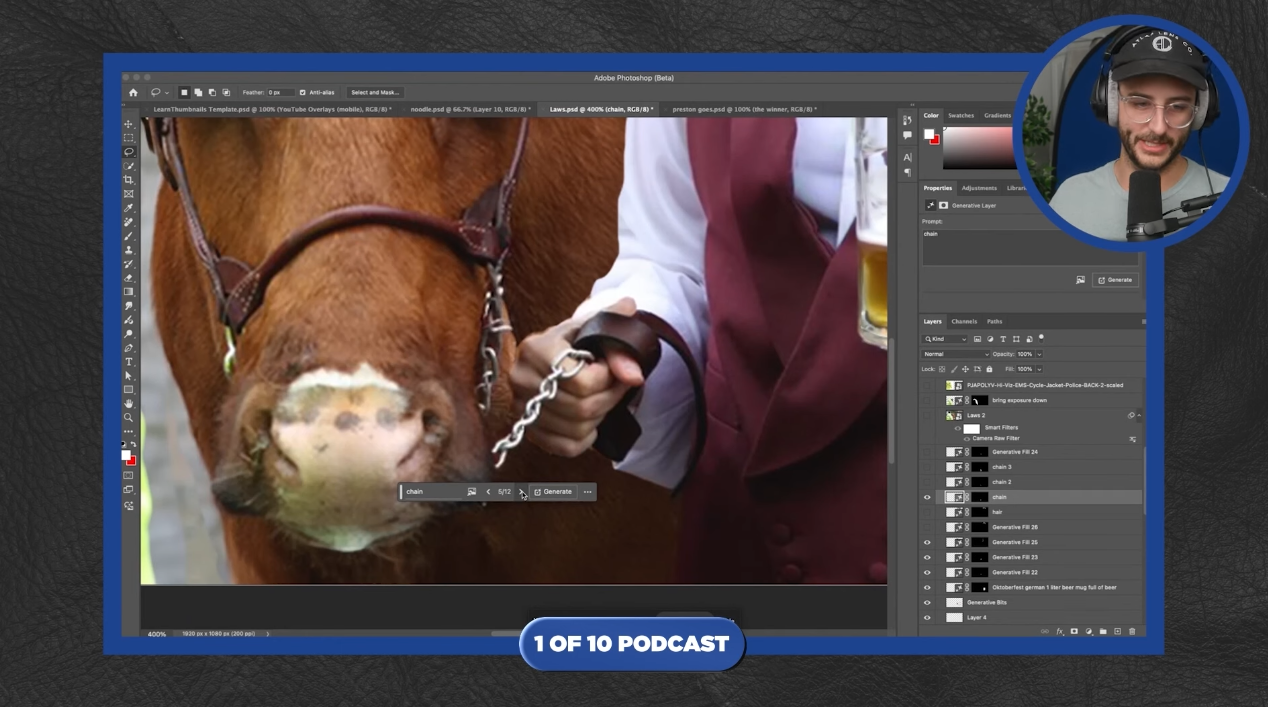
Task: Delete layer using the trash icon
Action: click(x=1132, y=631)
